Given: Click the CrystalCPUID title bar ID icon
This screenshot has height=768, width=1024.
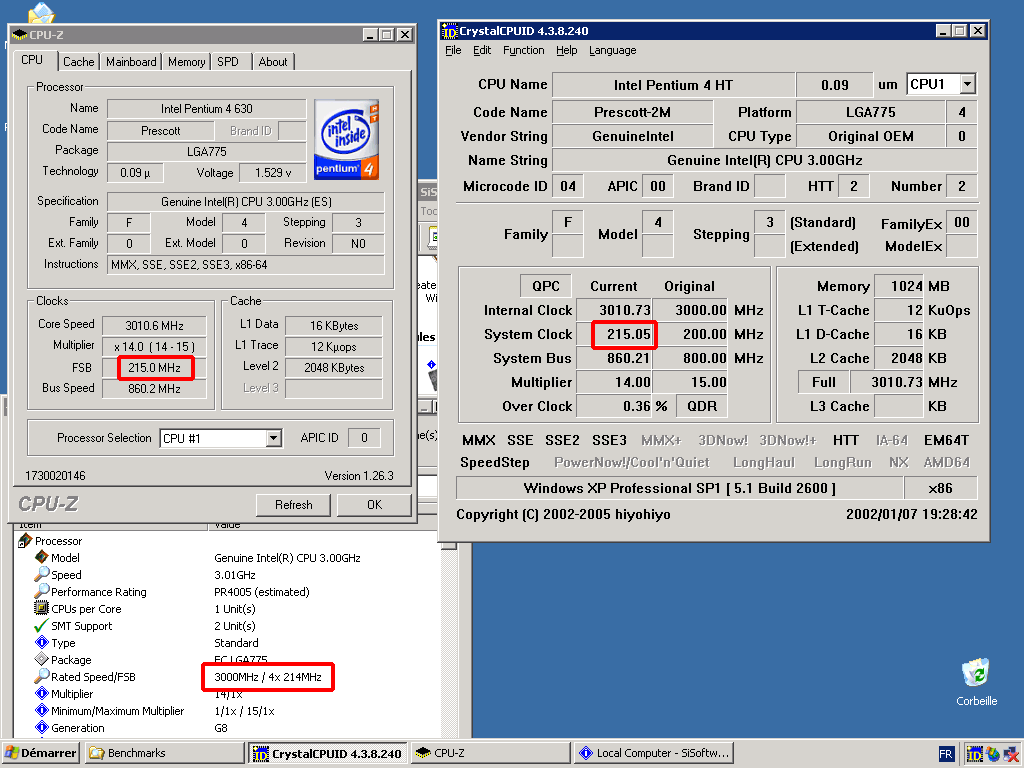Looking at the screenshot, I should 449,31.
